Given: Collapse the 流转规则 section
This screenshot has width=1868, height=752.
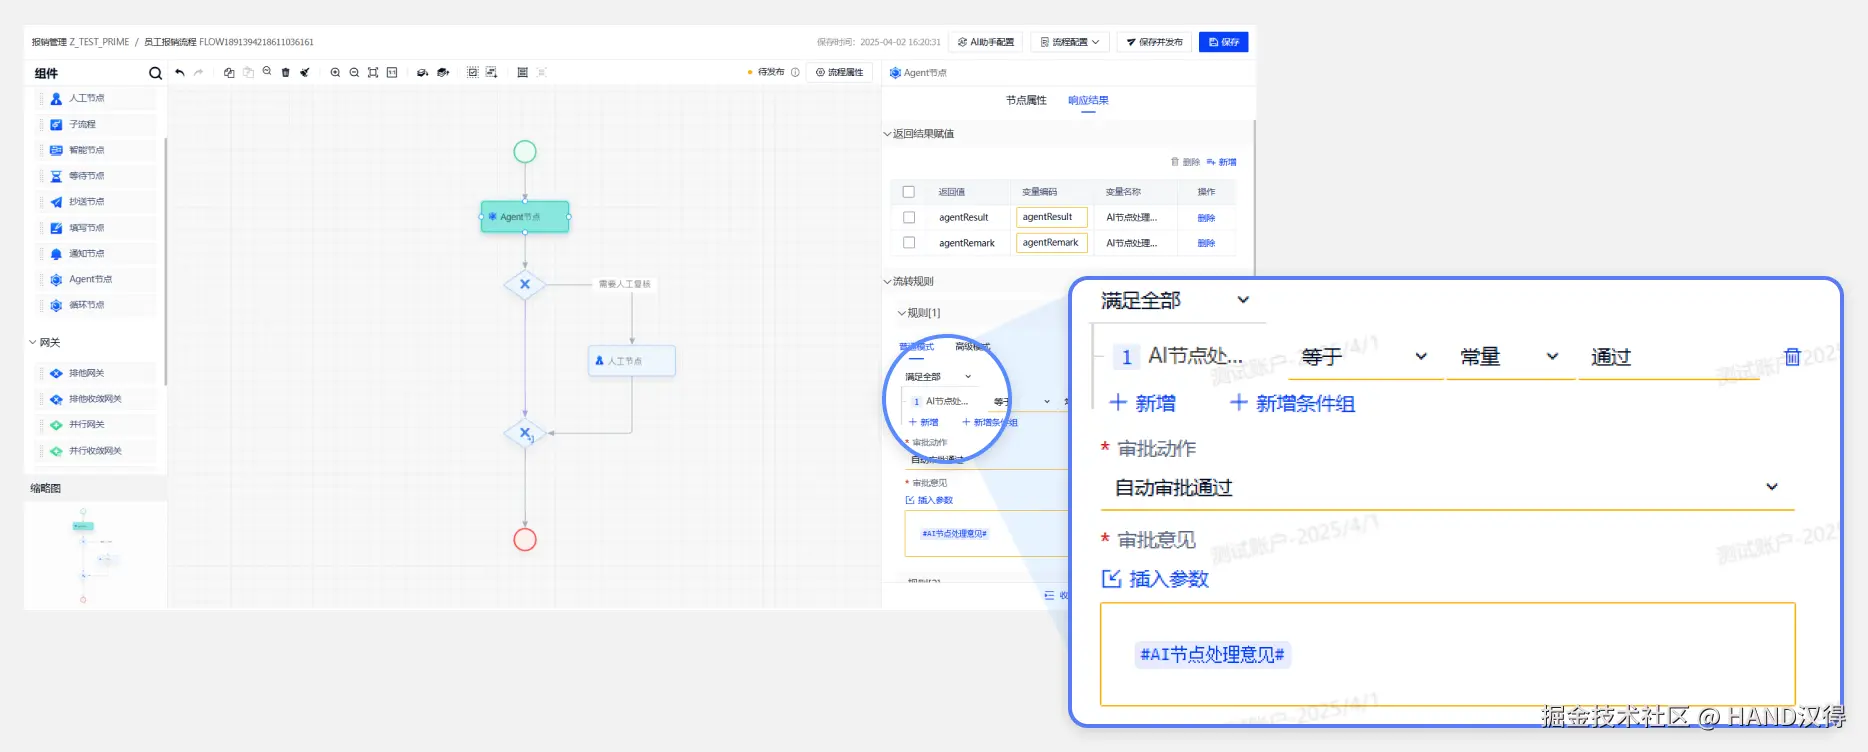Looking at the screenshot, I should click(887, 282).
